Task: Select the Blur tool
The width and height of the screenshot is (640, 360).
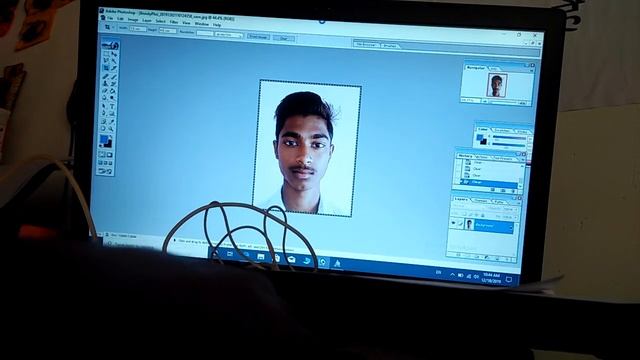Action: (105, 97)
